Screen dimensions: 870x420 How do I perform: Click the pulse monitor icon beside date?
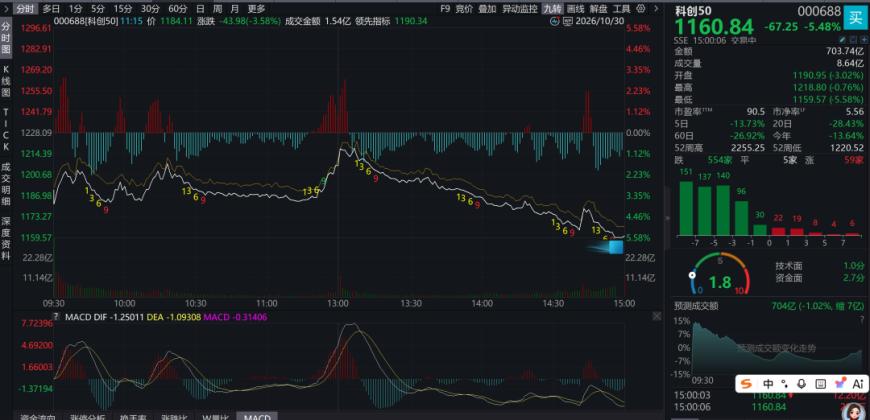pos(555,21)
